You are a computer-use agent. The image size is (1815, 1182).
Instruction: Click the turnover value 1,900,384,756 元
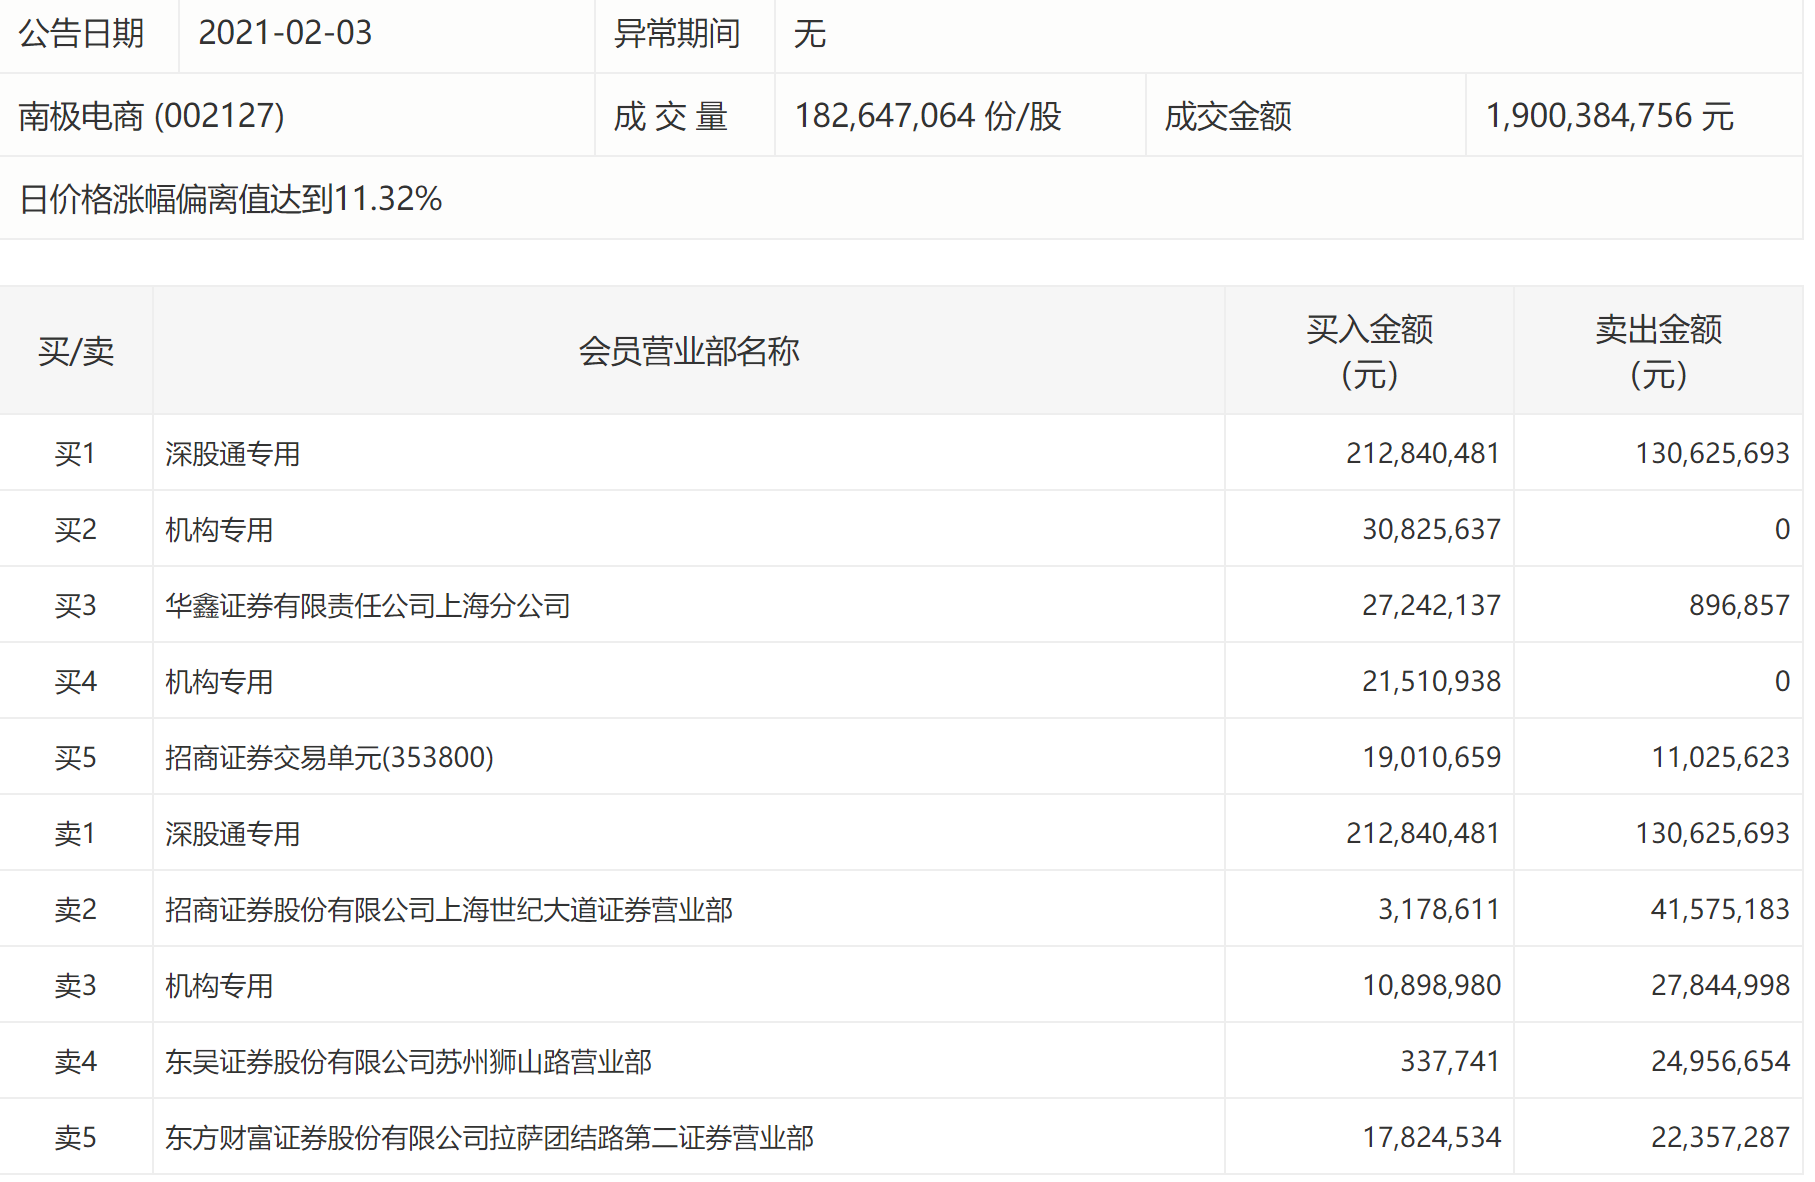(1609, 116)
